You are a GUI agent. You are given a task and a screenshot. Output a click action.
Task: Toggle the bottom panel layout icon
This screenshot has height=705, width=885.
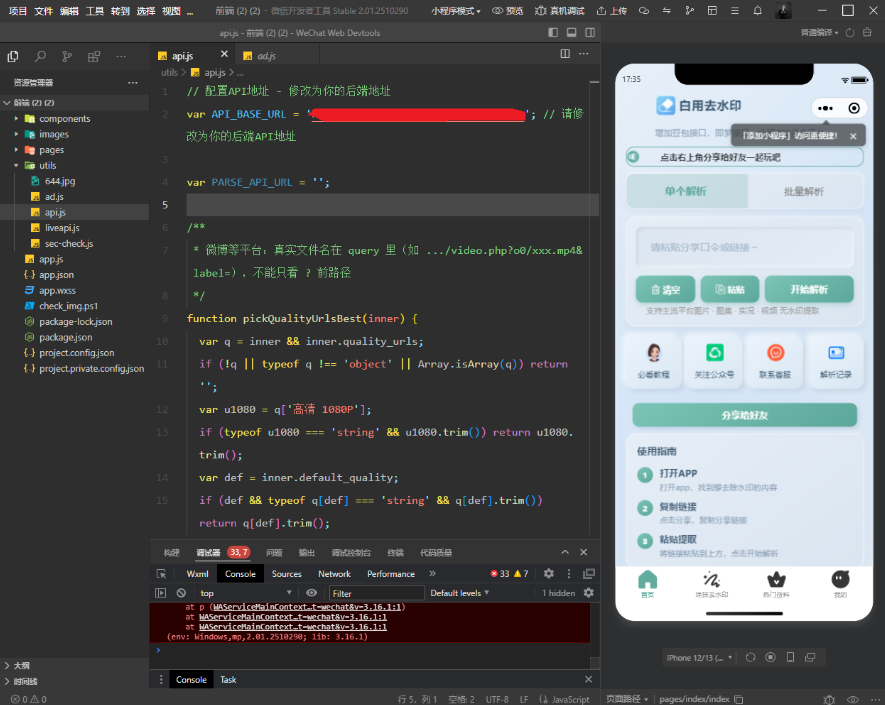[572, 33]
